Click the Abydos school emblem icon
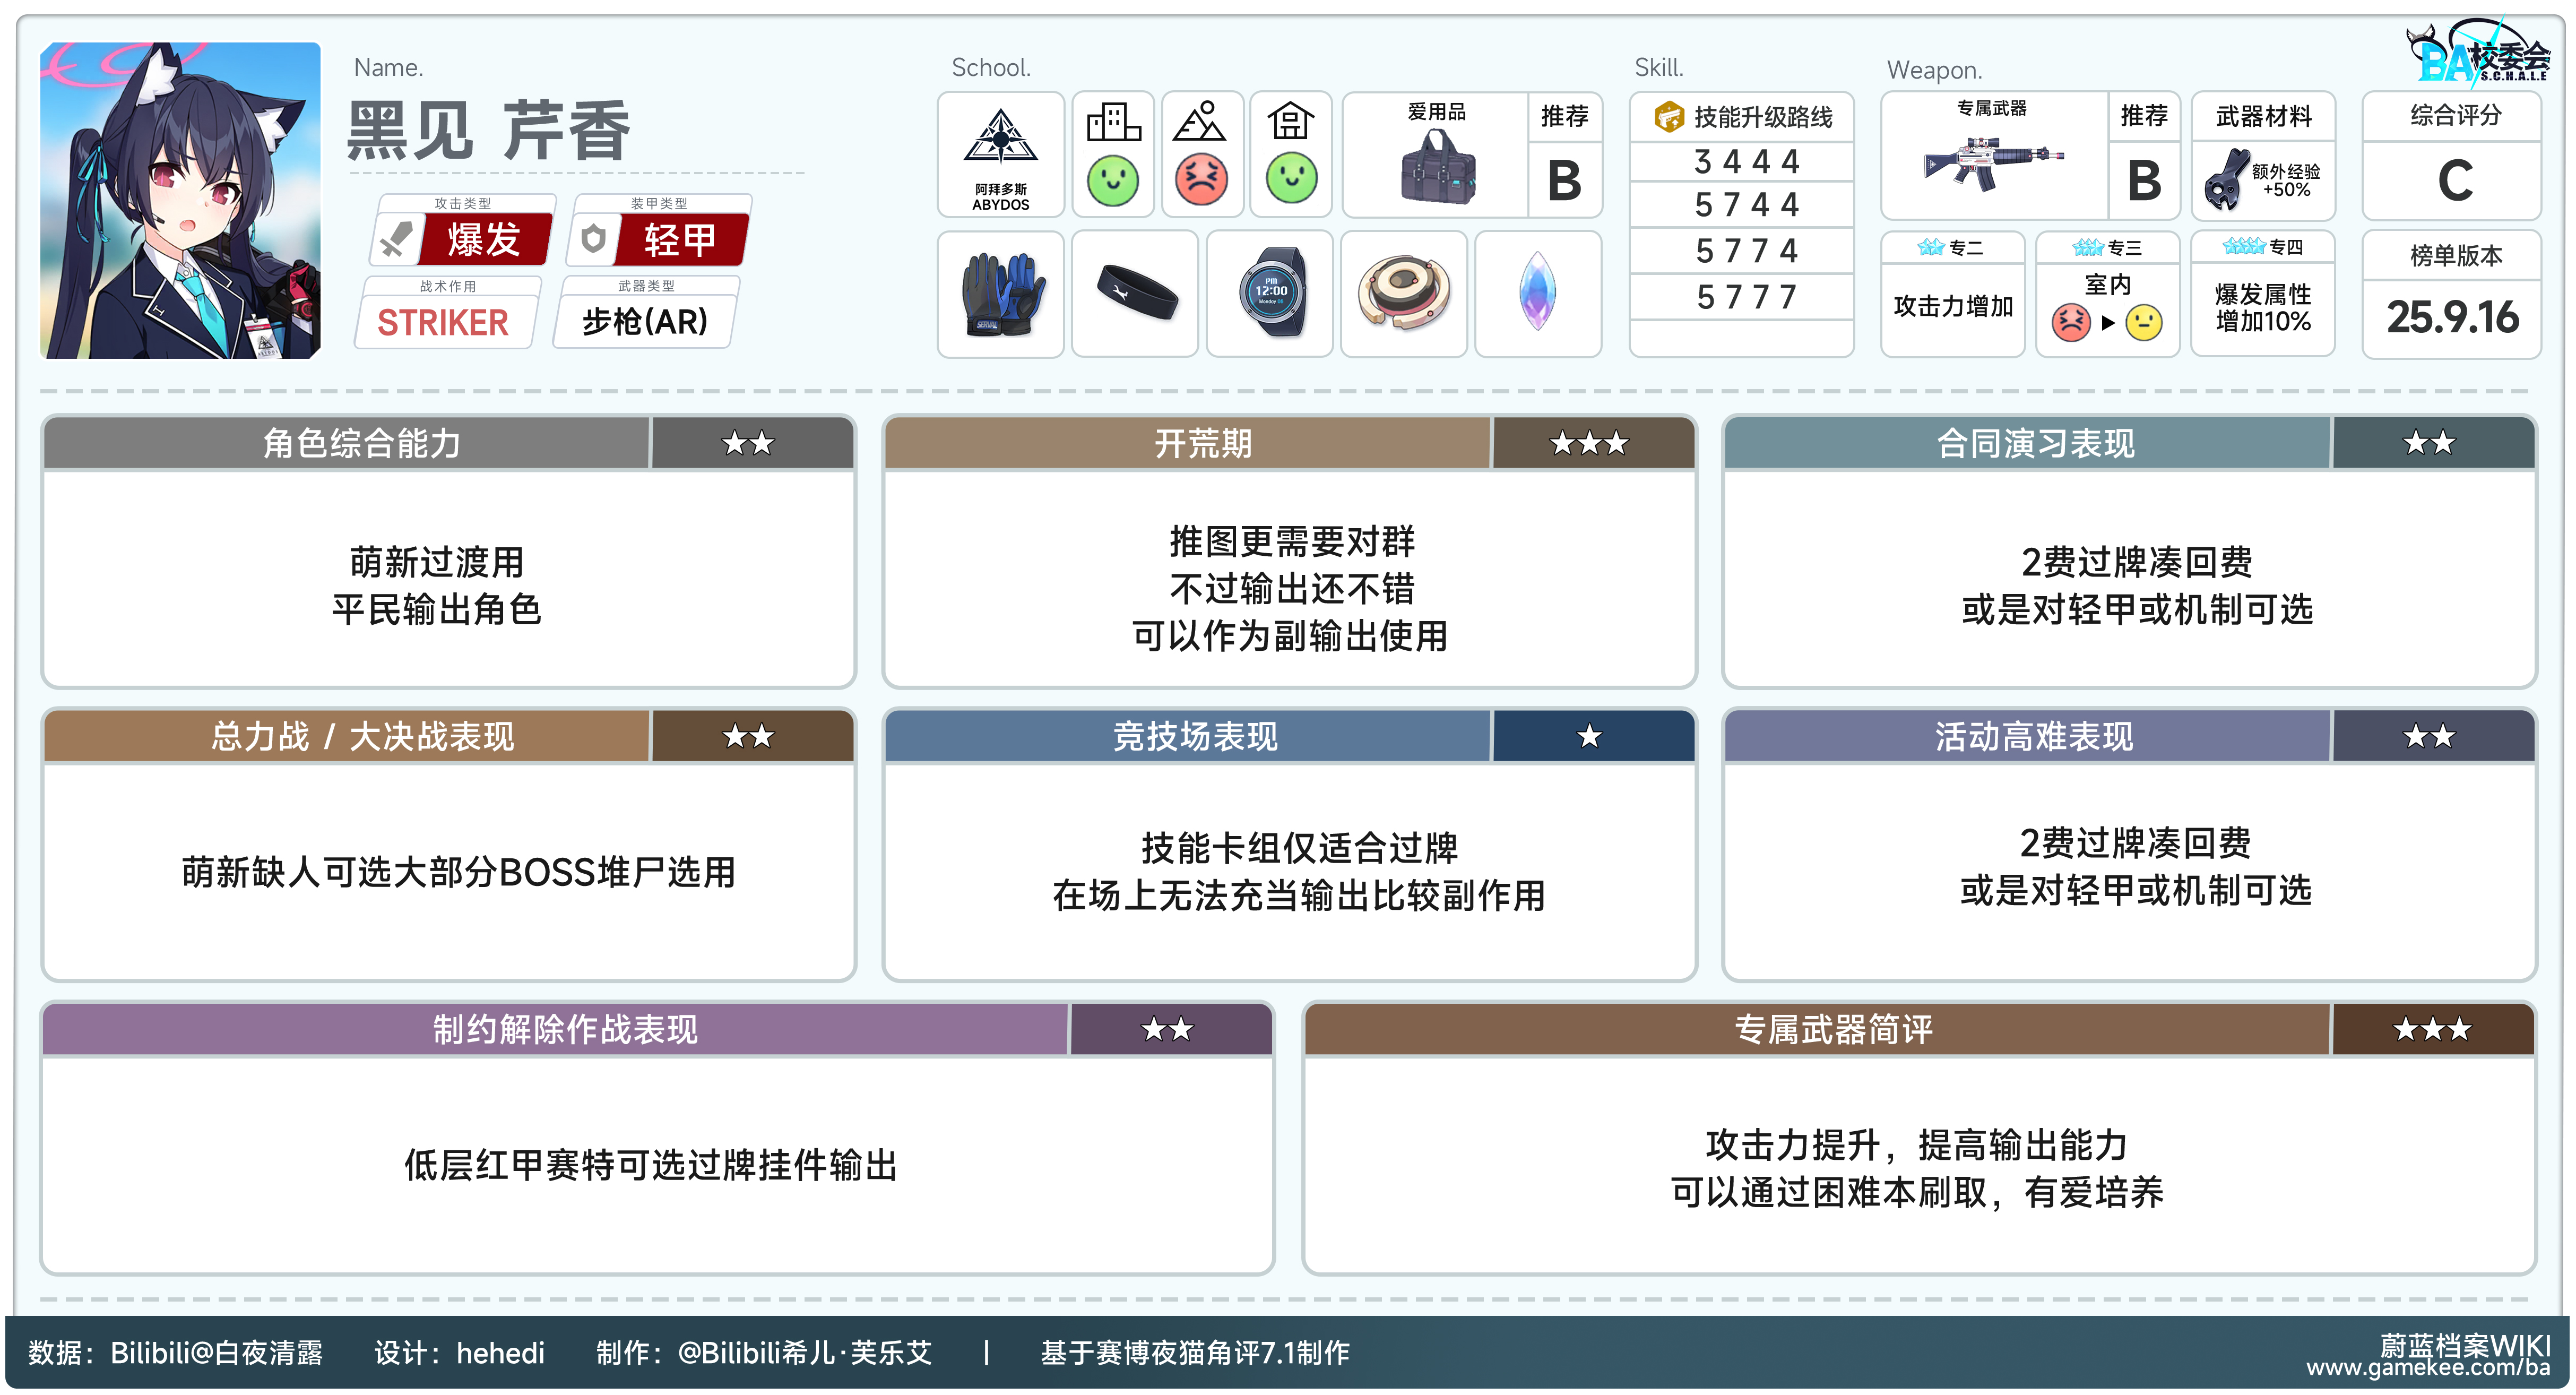 (x=1000, y=137)
